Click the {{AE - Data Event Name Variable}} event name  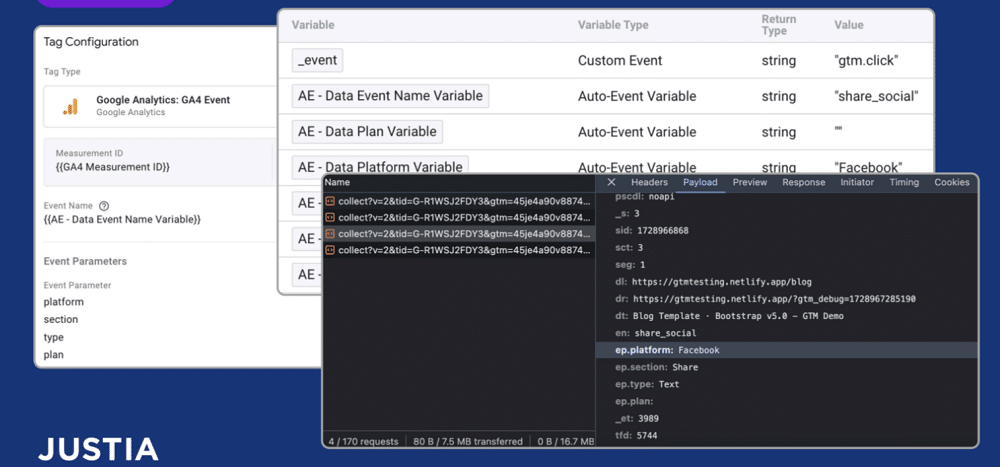coord(122,219)
